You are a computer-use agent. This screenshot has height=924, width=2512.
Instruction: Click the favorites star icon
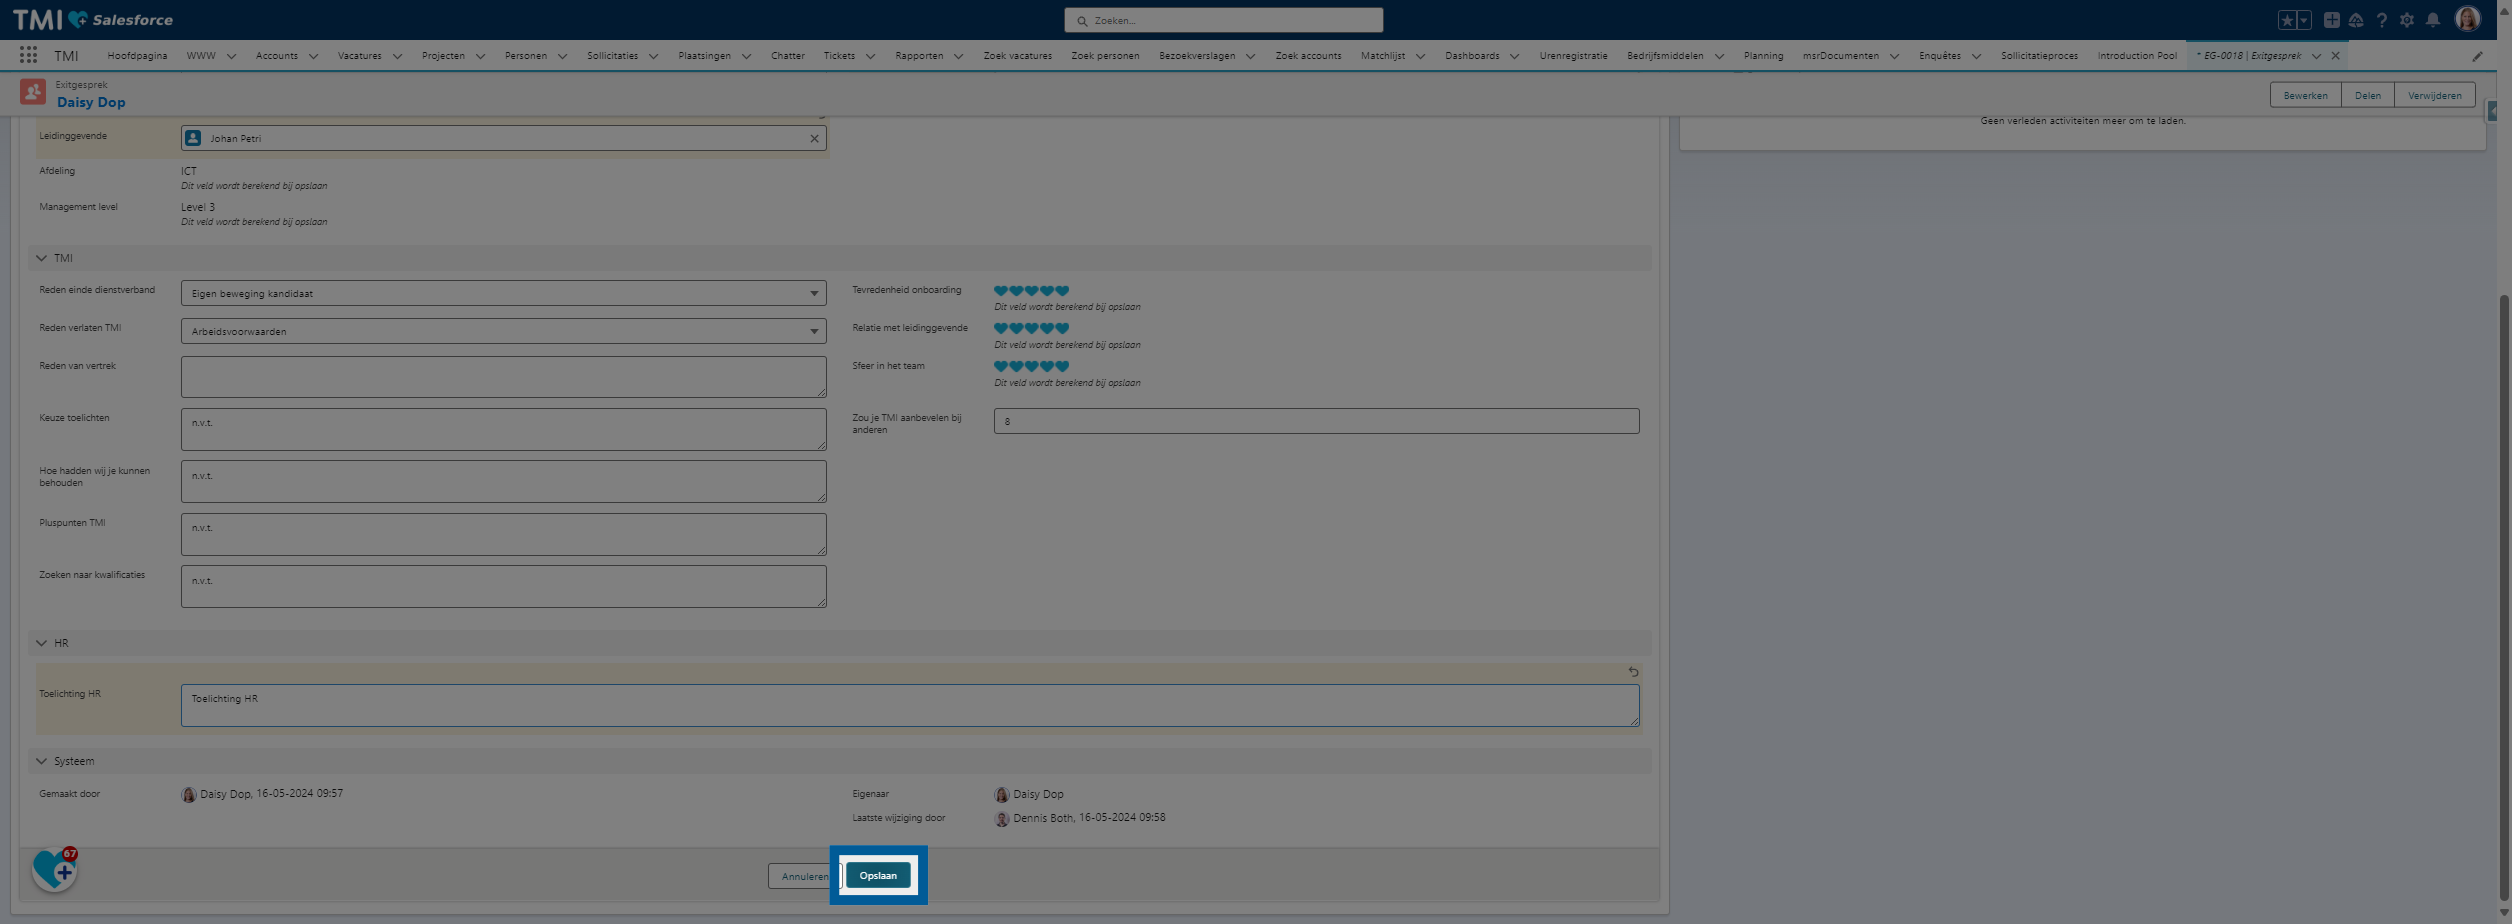click(x=2287, y=20)
